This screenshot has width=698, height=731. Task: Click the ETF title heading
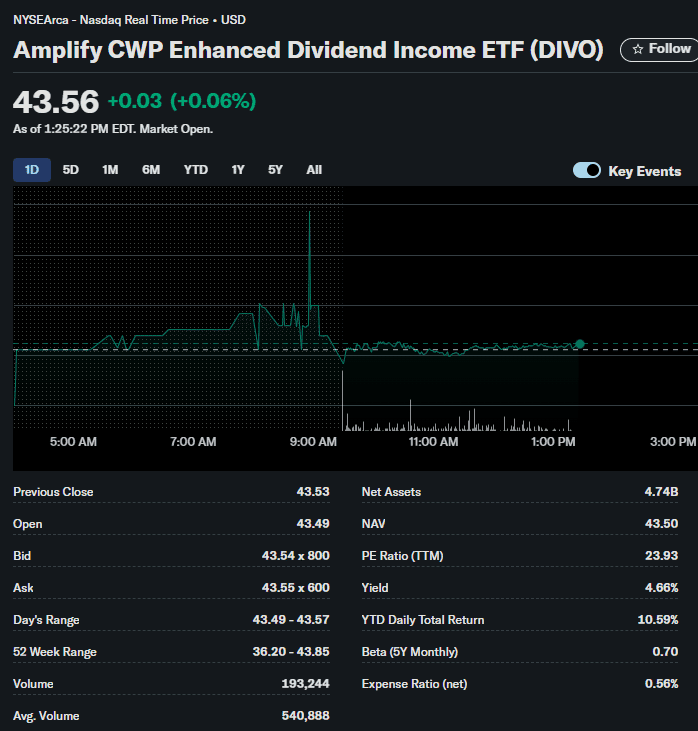click(x=308, y=50)
